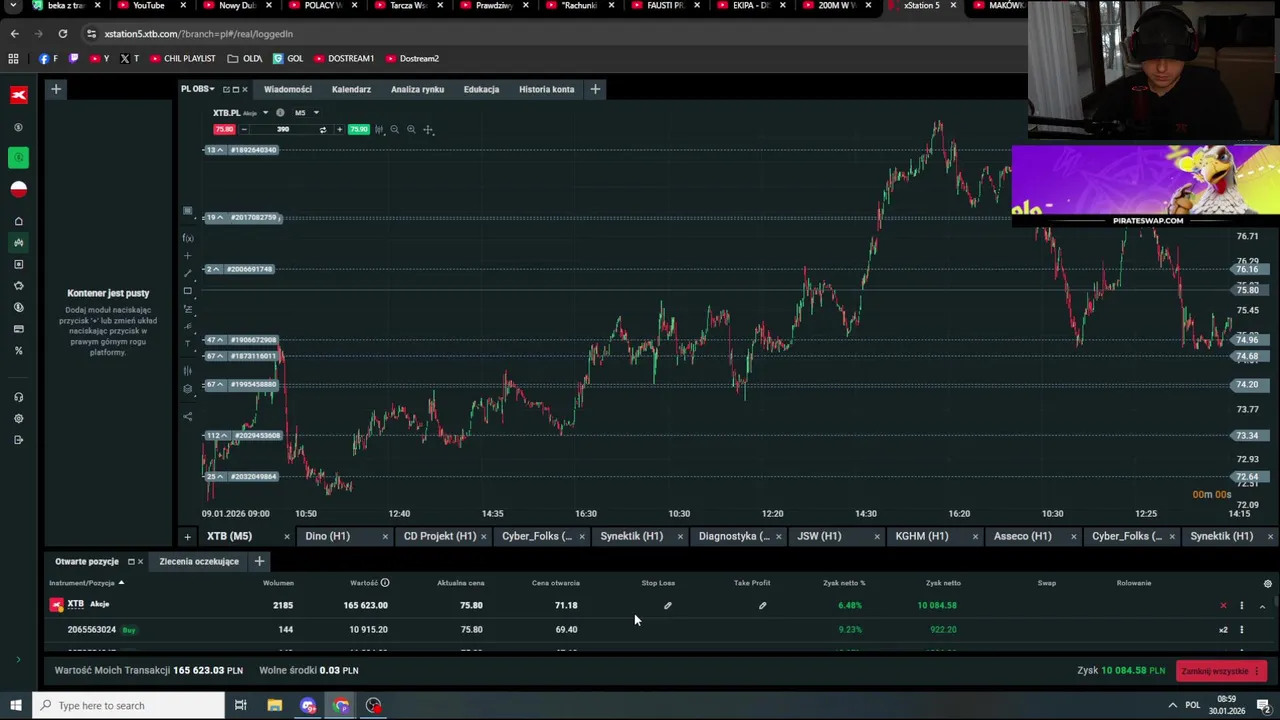Screen dimensions: 1280x720
Task: Open the chart layers tool
Action: [x=187, y=389]
